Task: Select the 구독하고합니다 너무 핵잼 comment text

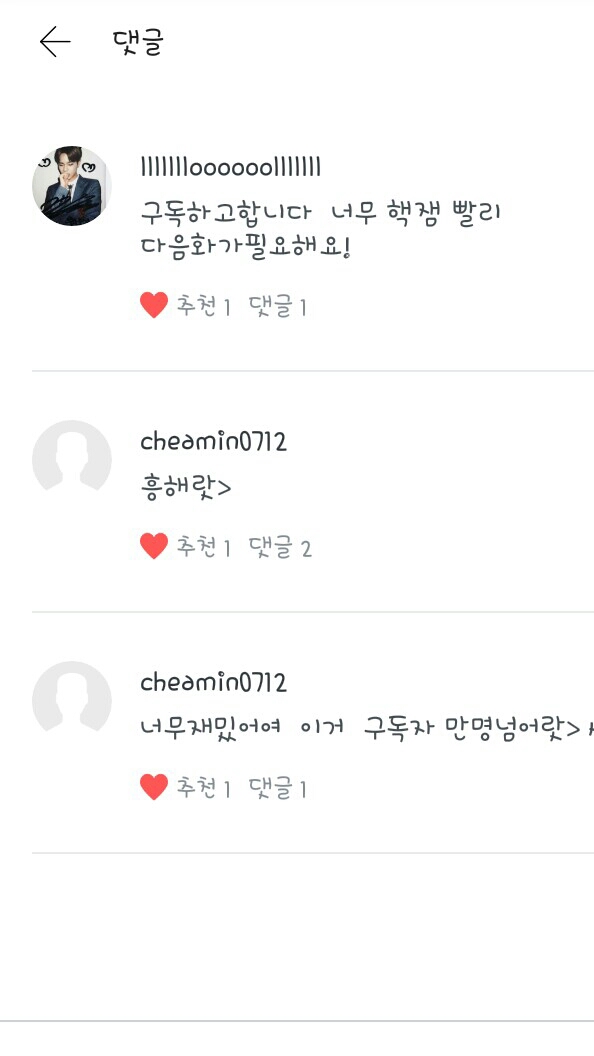Action: (x=320, y=231)
